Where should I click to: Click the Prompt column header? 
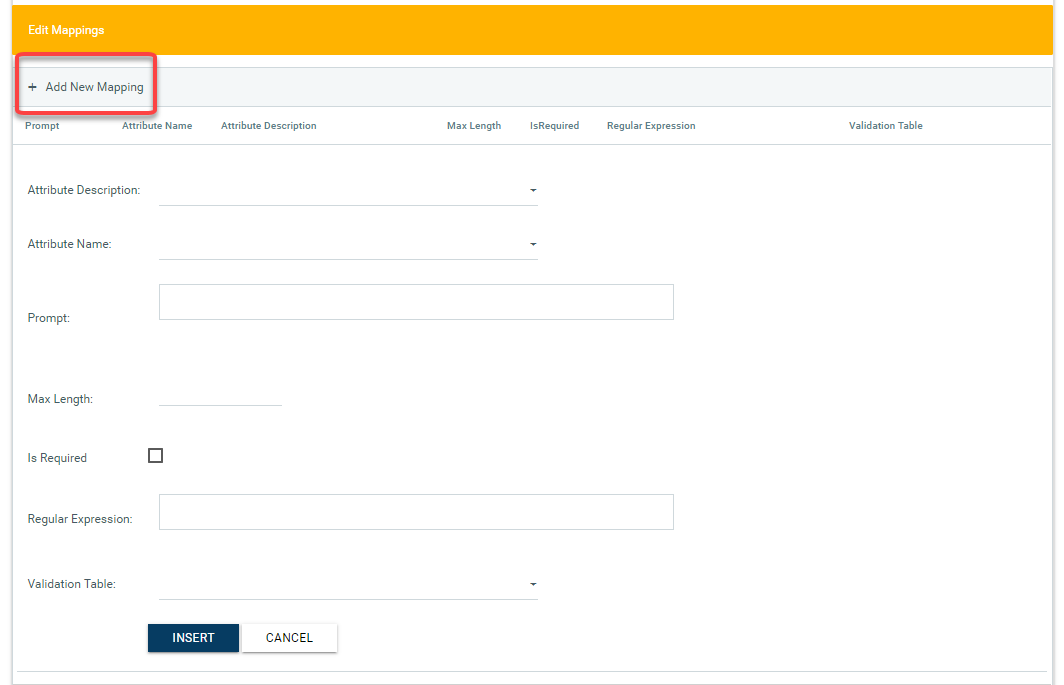point(42,126)
